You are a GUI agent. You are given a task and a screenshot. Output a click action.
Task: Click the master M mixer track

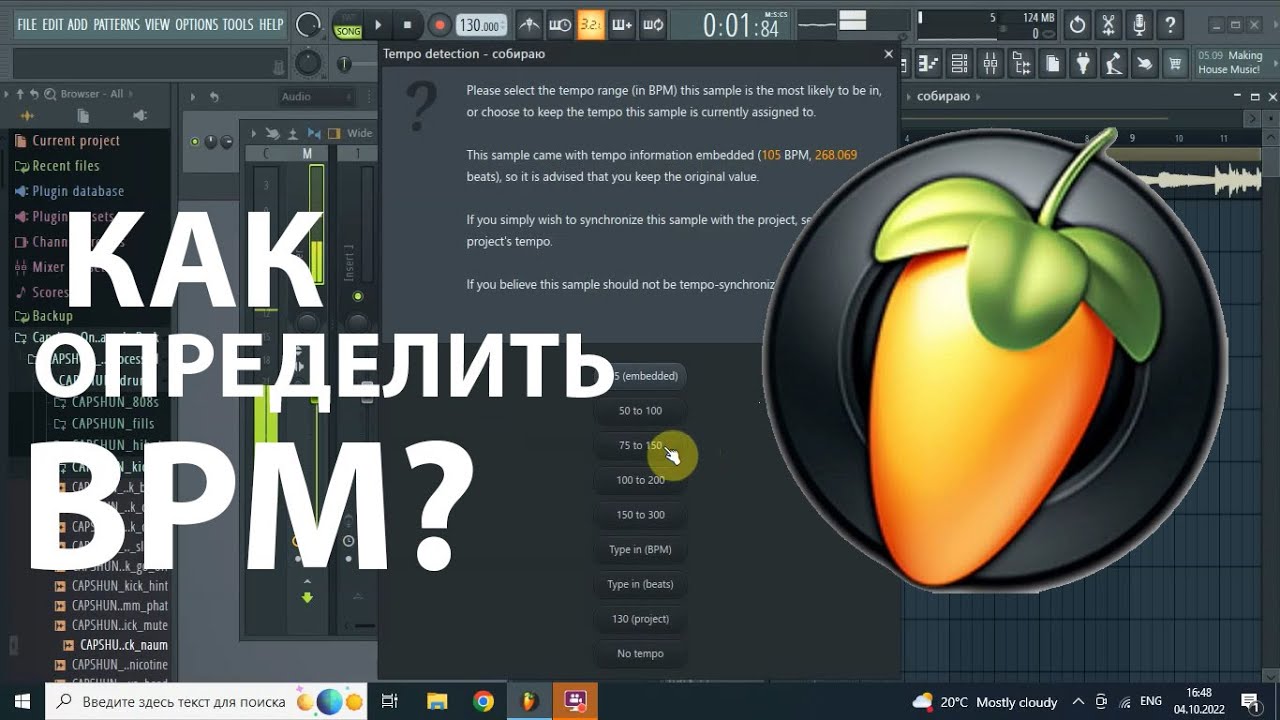pos(307,154)
